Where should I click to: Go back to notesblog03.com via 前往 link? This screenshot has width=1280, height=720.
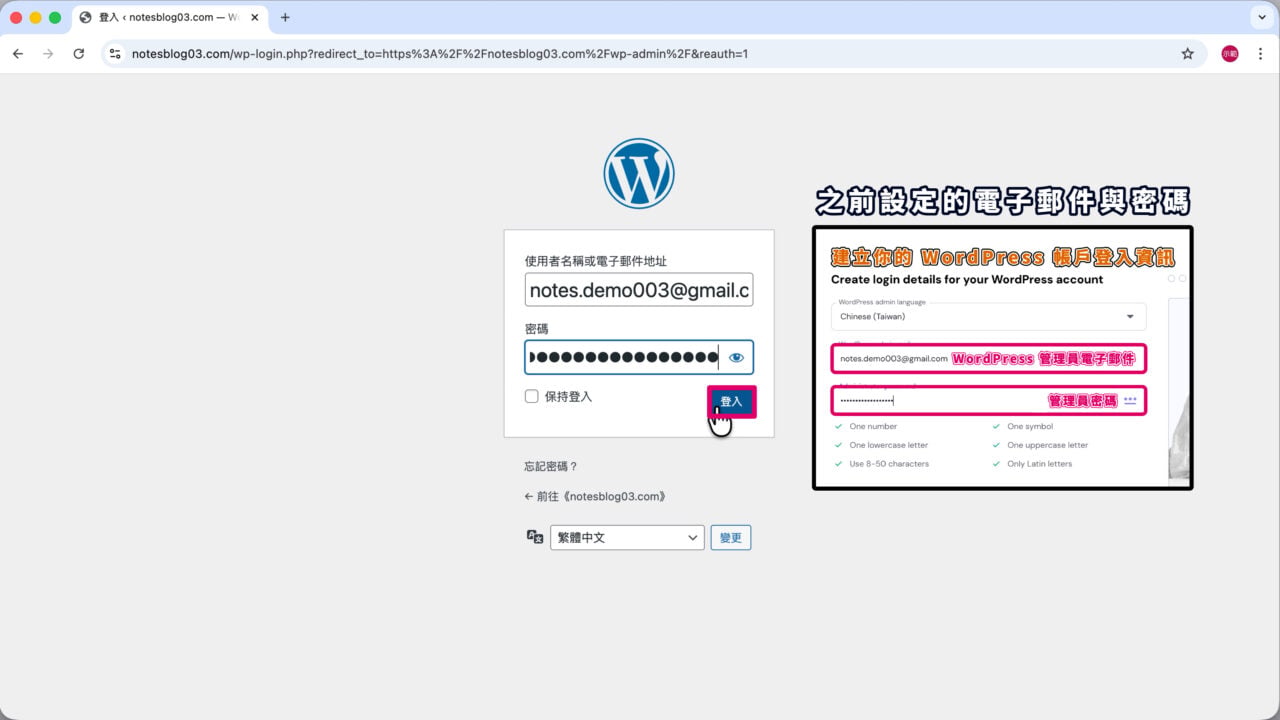pyautogui.click(x=595, y=496)
